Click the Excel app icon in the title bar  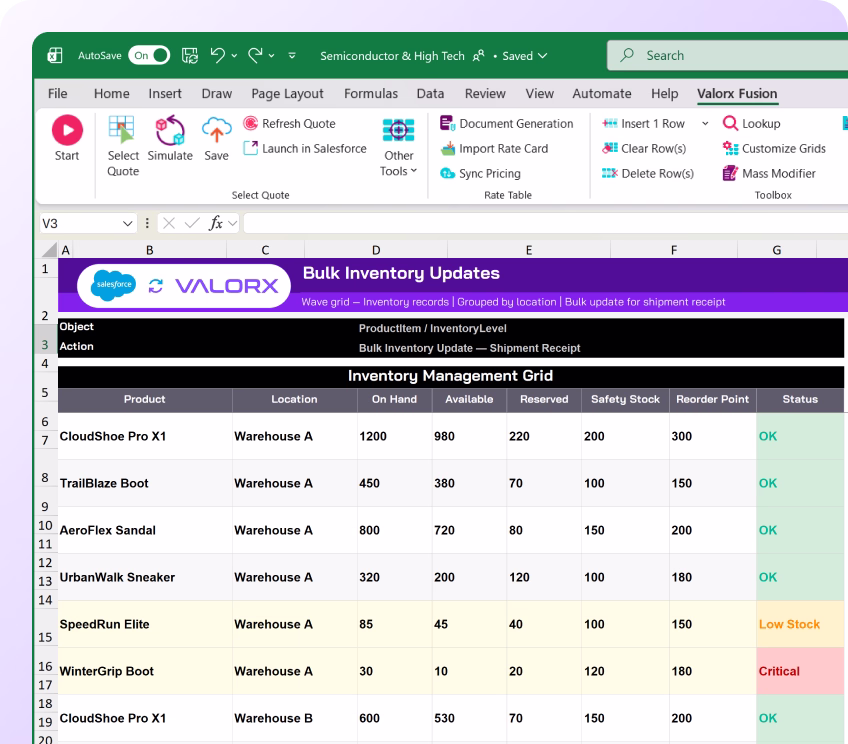point(55,55)
